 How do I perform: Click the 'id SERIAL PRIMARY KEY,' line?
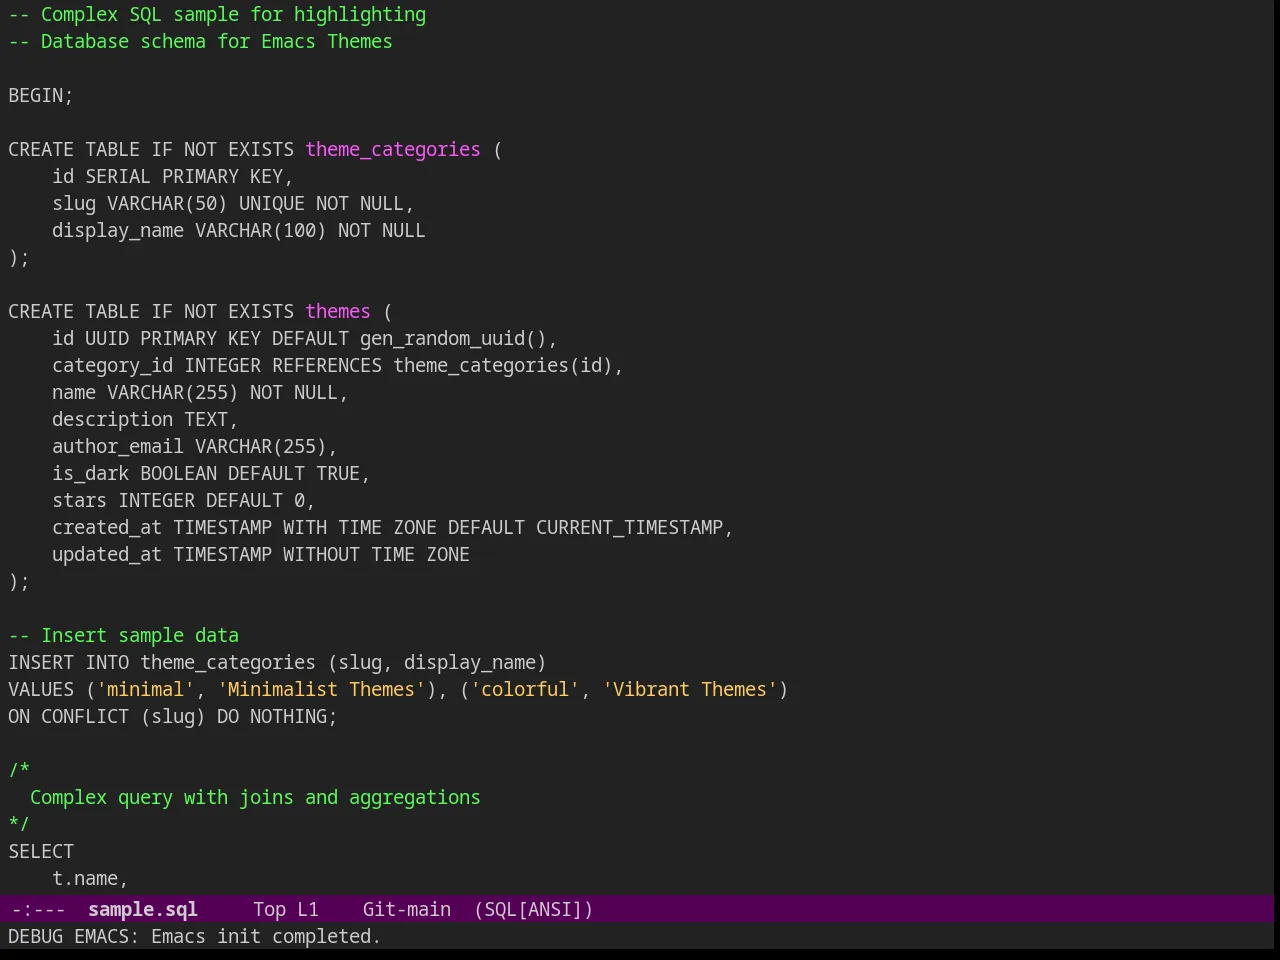[x=173, y=176]
